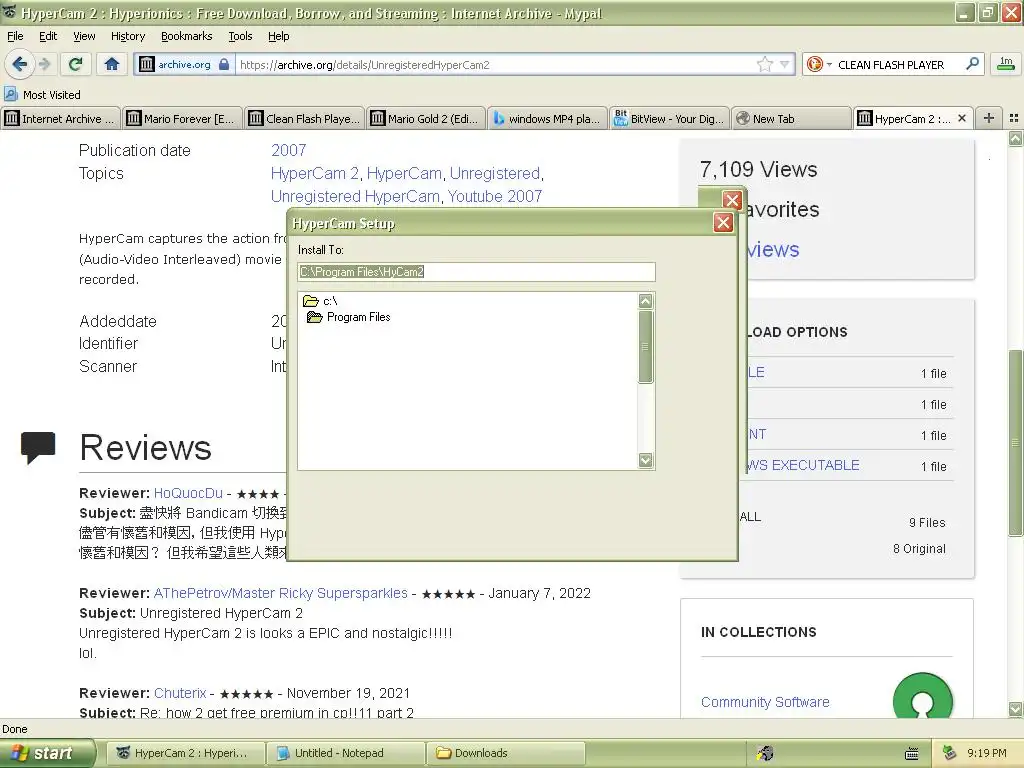
Task: Click the Reviews speech bubble icon
Action: [38, 447]
